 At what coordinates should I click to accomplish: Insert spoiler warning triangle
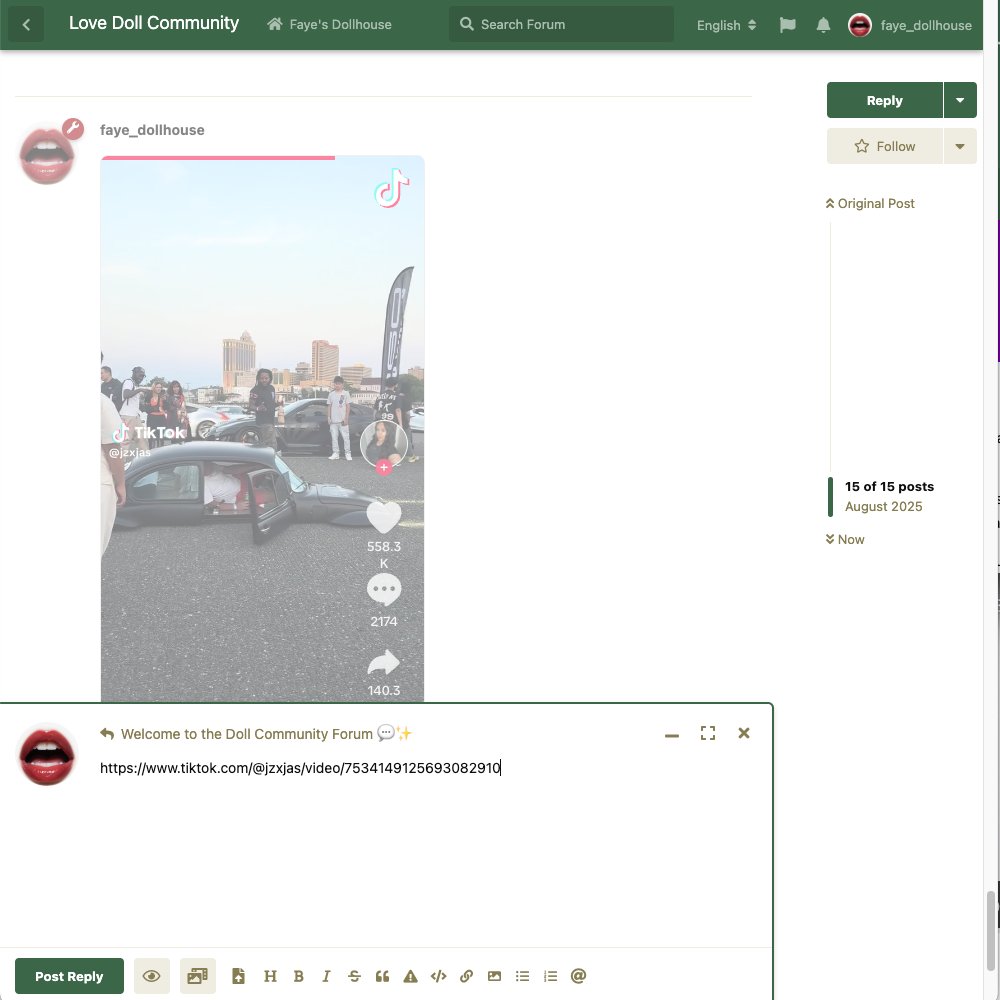(x=410, y=976)
